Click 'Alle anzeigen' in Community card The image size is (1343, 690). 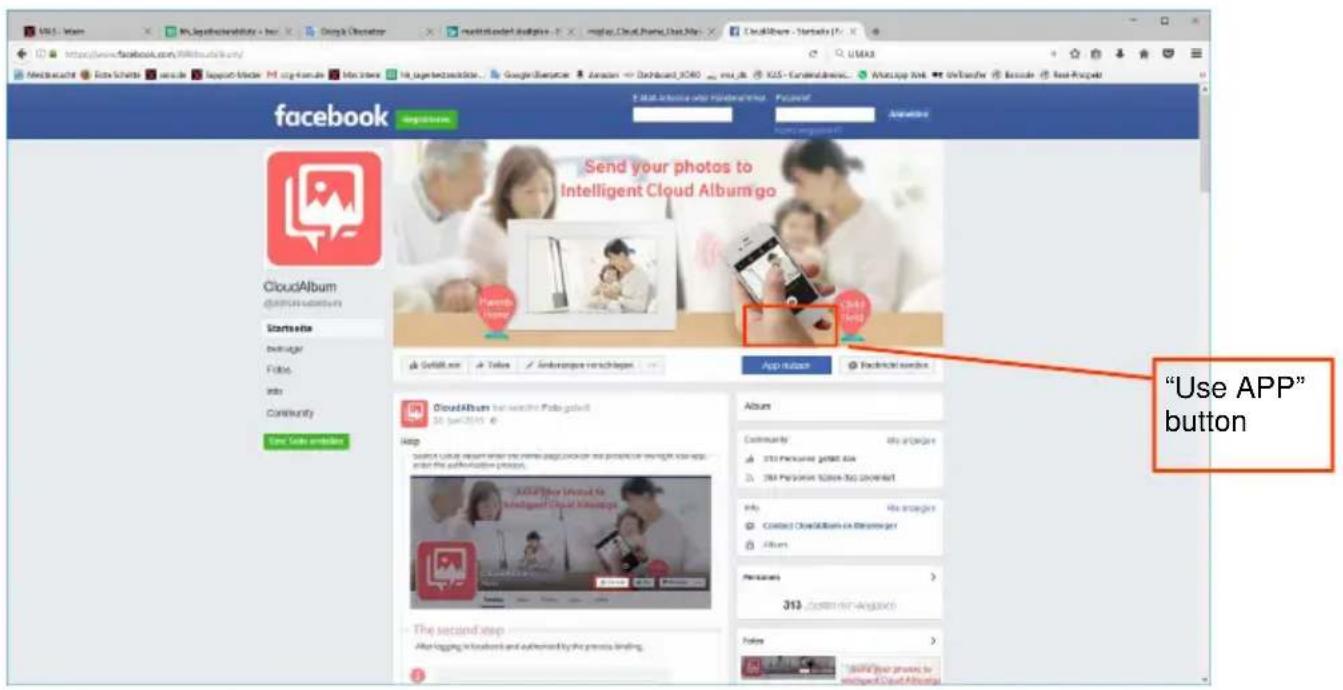[x=910, y=440]
